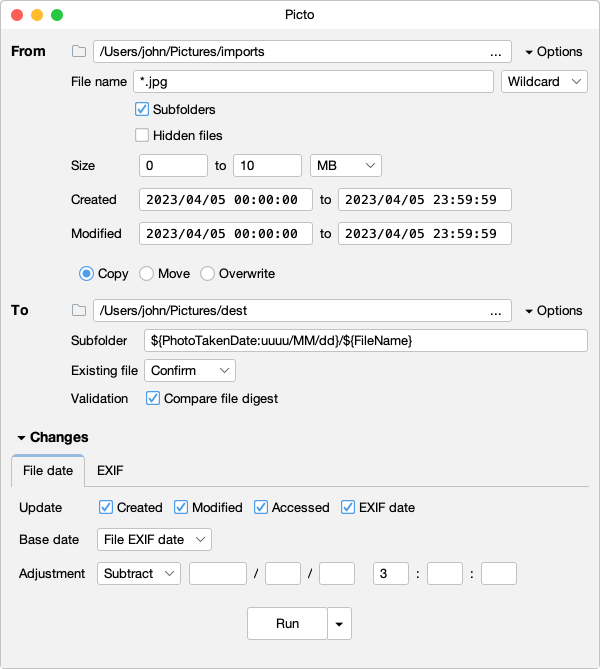Open browse ellipsis in To path field
The height and width of the screenshot is (669, 600).
pyautogui.click(x=495, y=311)
